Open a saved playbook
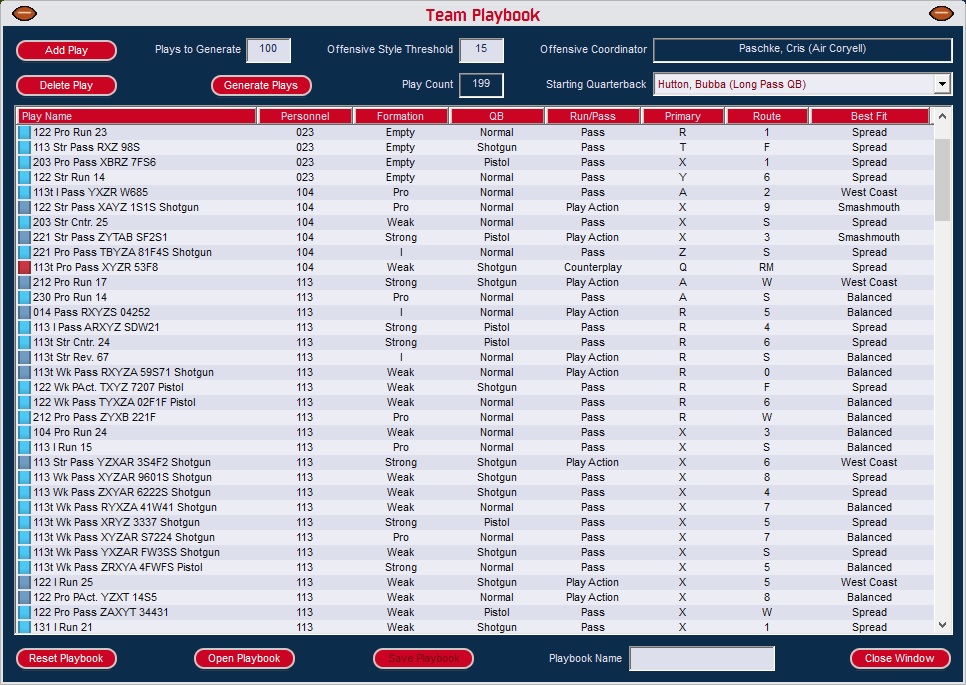Screen dimensions: 966x685 (245, 658)
